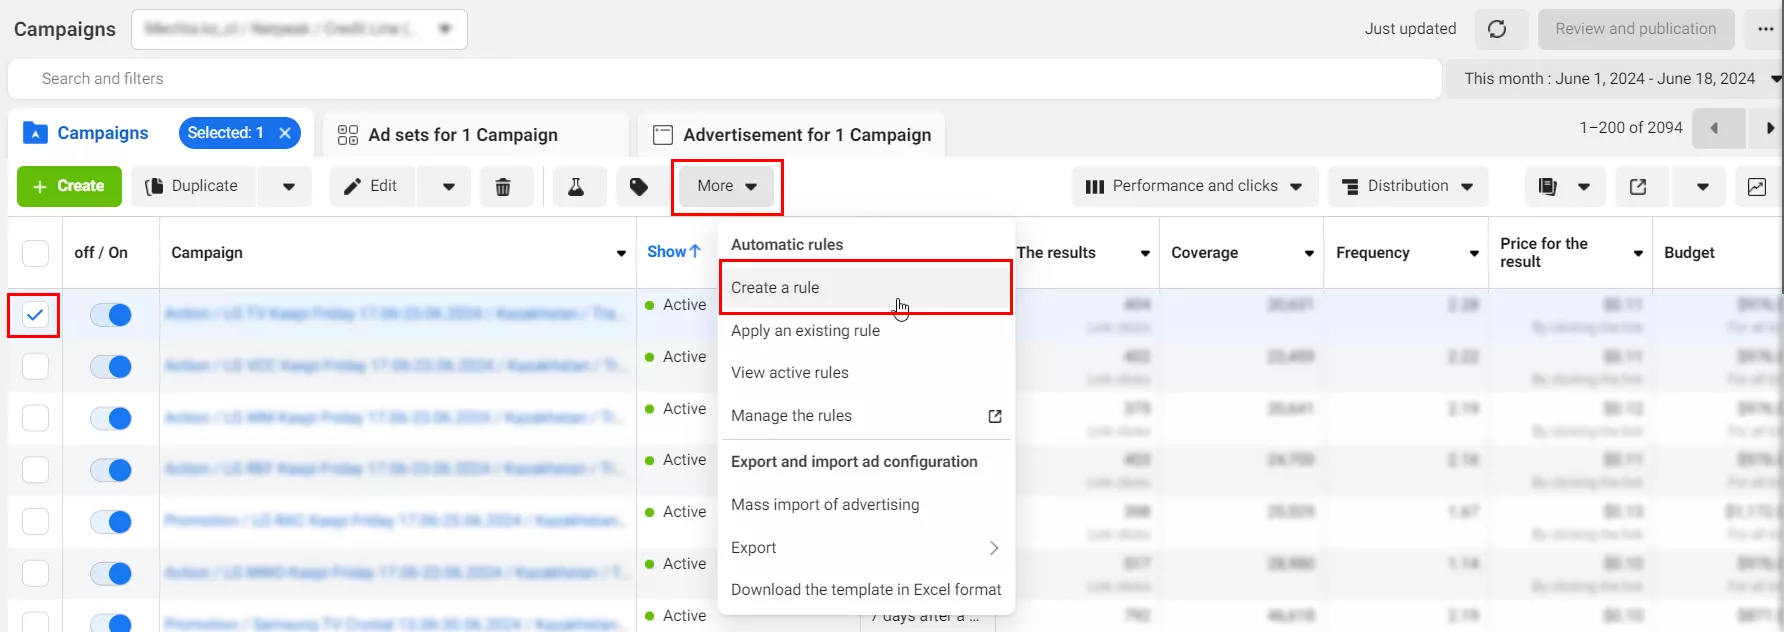
Task: Open The results column dropdown
Action: [1146, 253]
